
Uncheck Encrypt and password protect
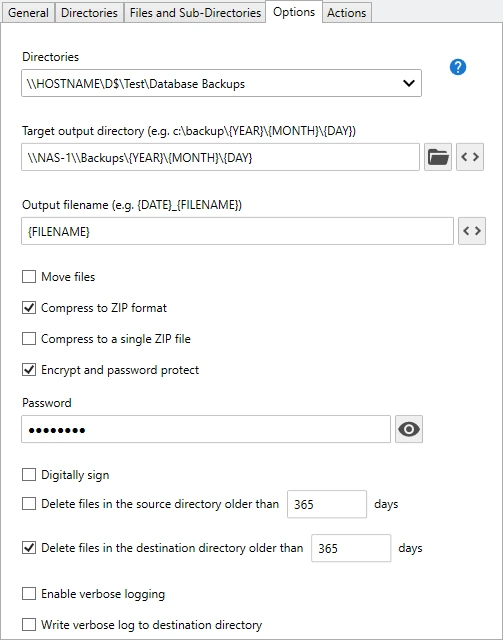(29, 370)
